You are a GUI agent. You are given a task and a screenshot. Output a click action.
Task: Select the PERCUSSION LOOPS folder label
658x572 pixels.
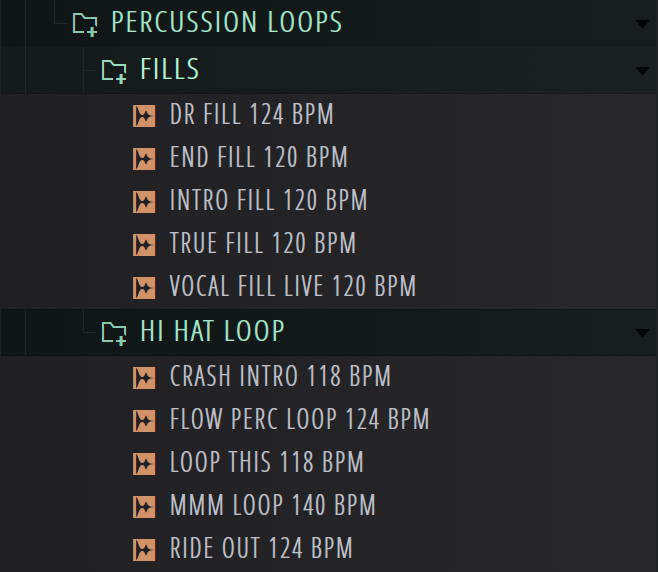coord(227,23)
